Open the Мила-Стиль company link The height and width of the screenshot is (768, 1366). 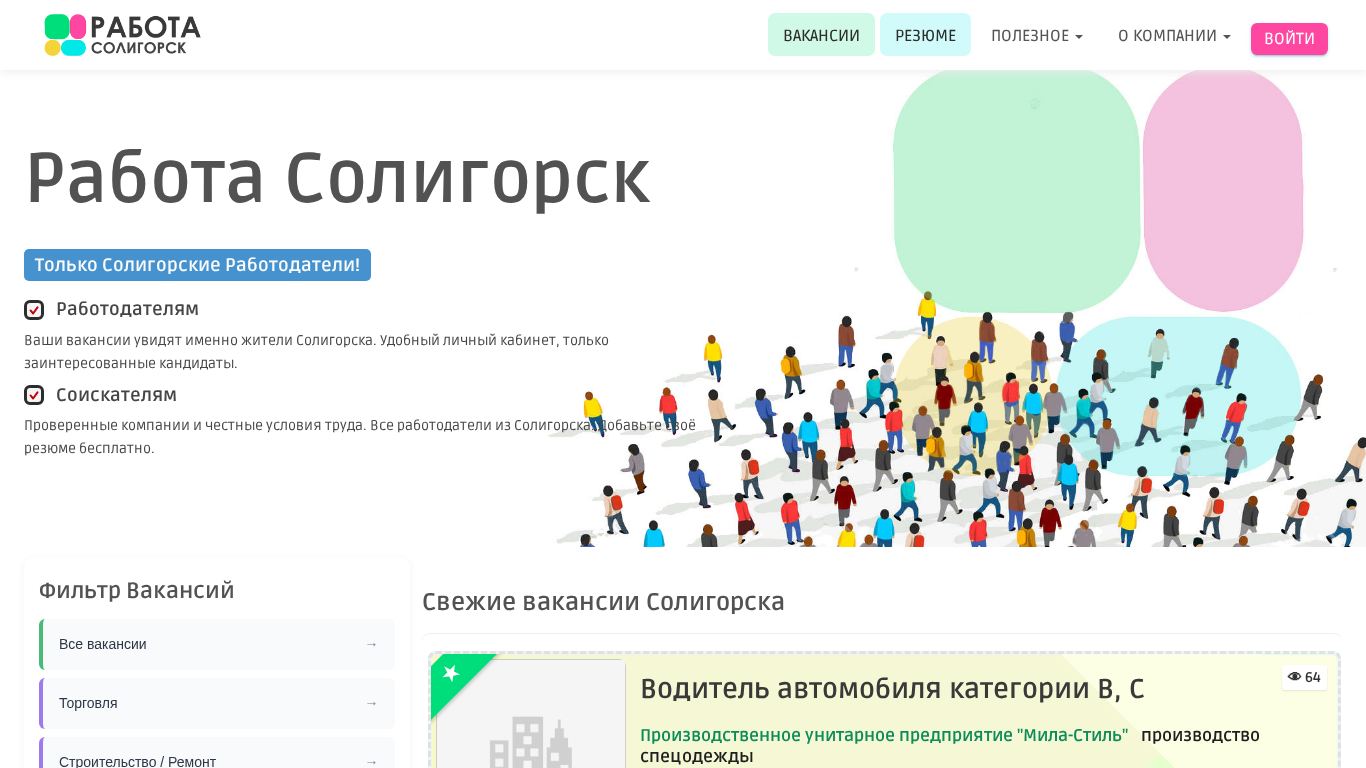click(x=884, y=735)
